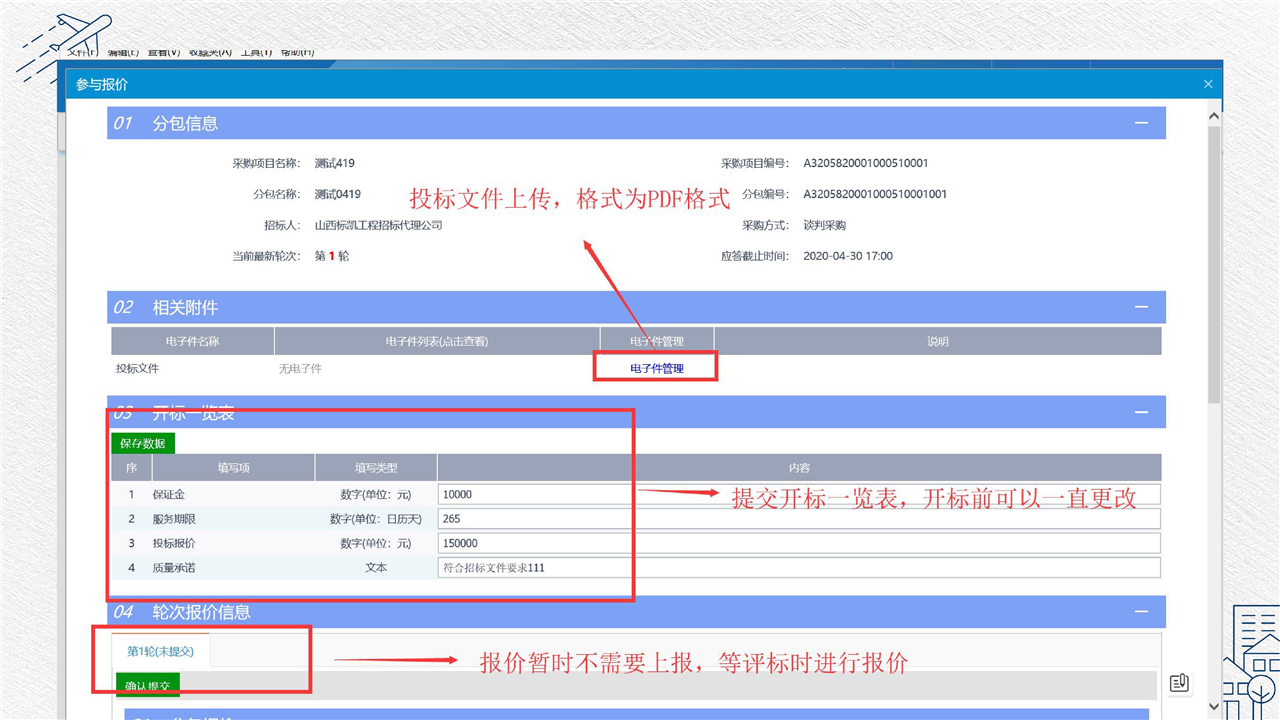Click the scrollbar down arrow
Viewport: 1280px width, 720px height.
[x=1214, y=707]
